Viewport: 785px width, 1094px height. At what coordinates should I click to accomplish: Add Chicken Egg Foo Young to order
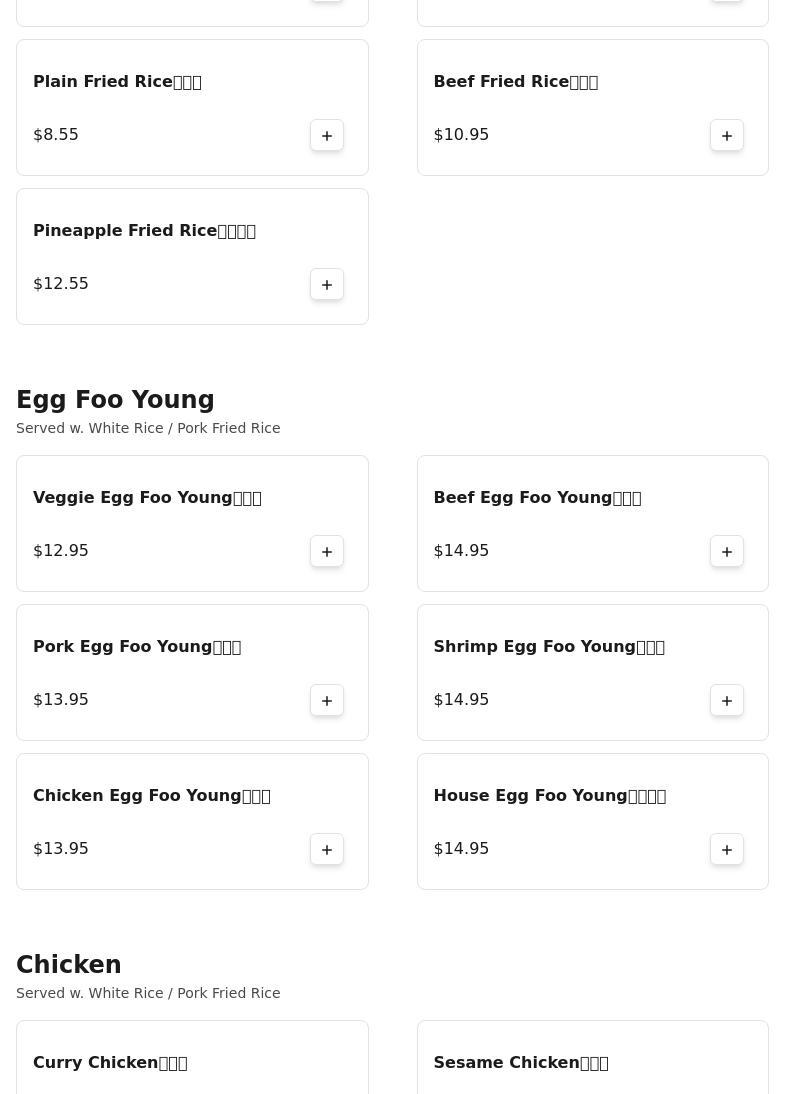327,849
